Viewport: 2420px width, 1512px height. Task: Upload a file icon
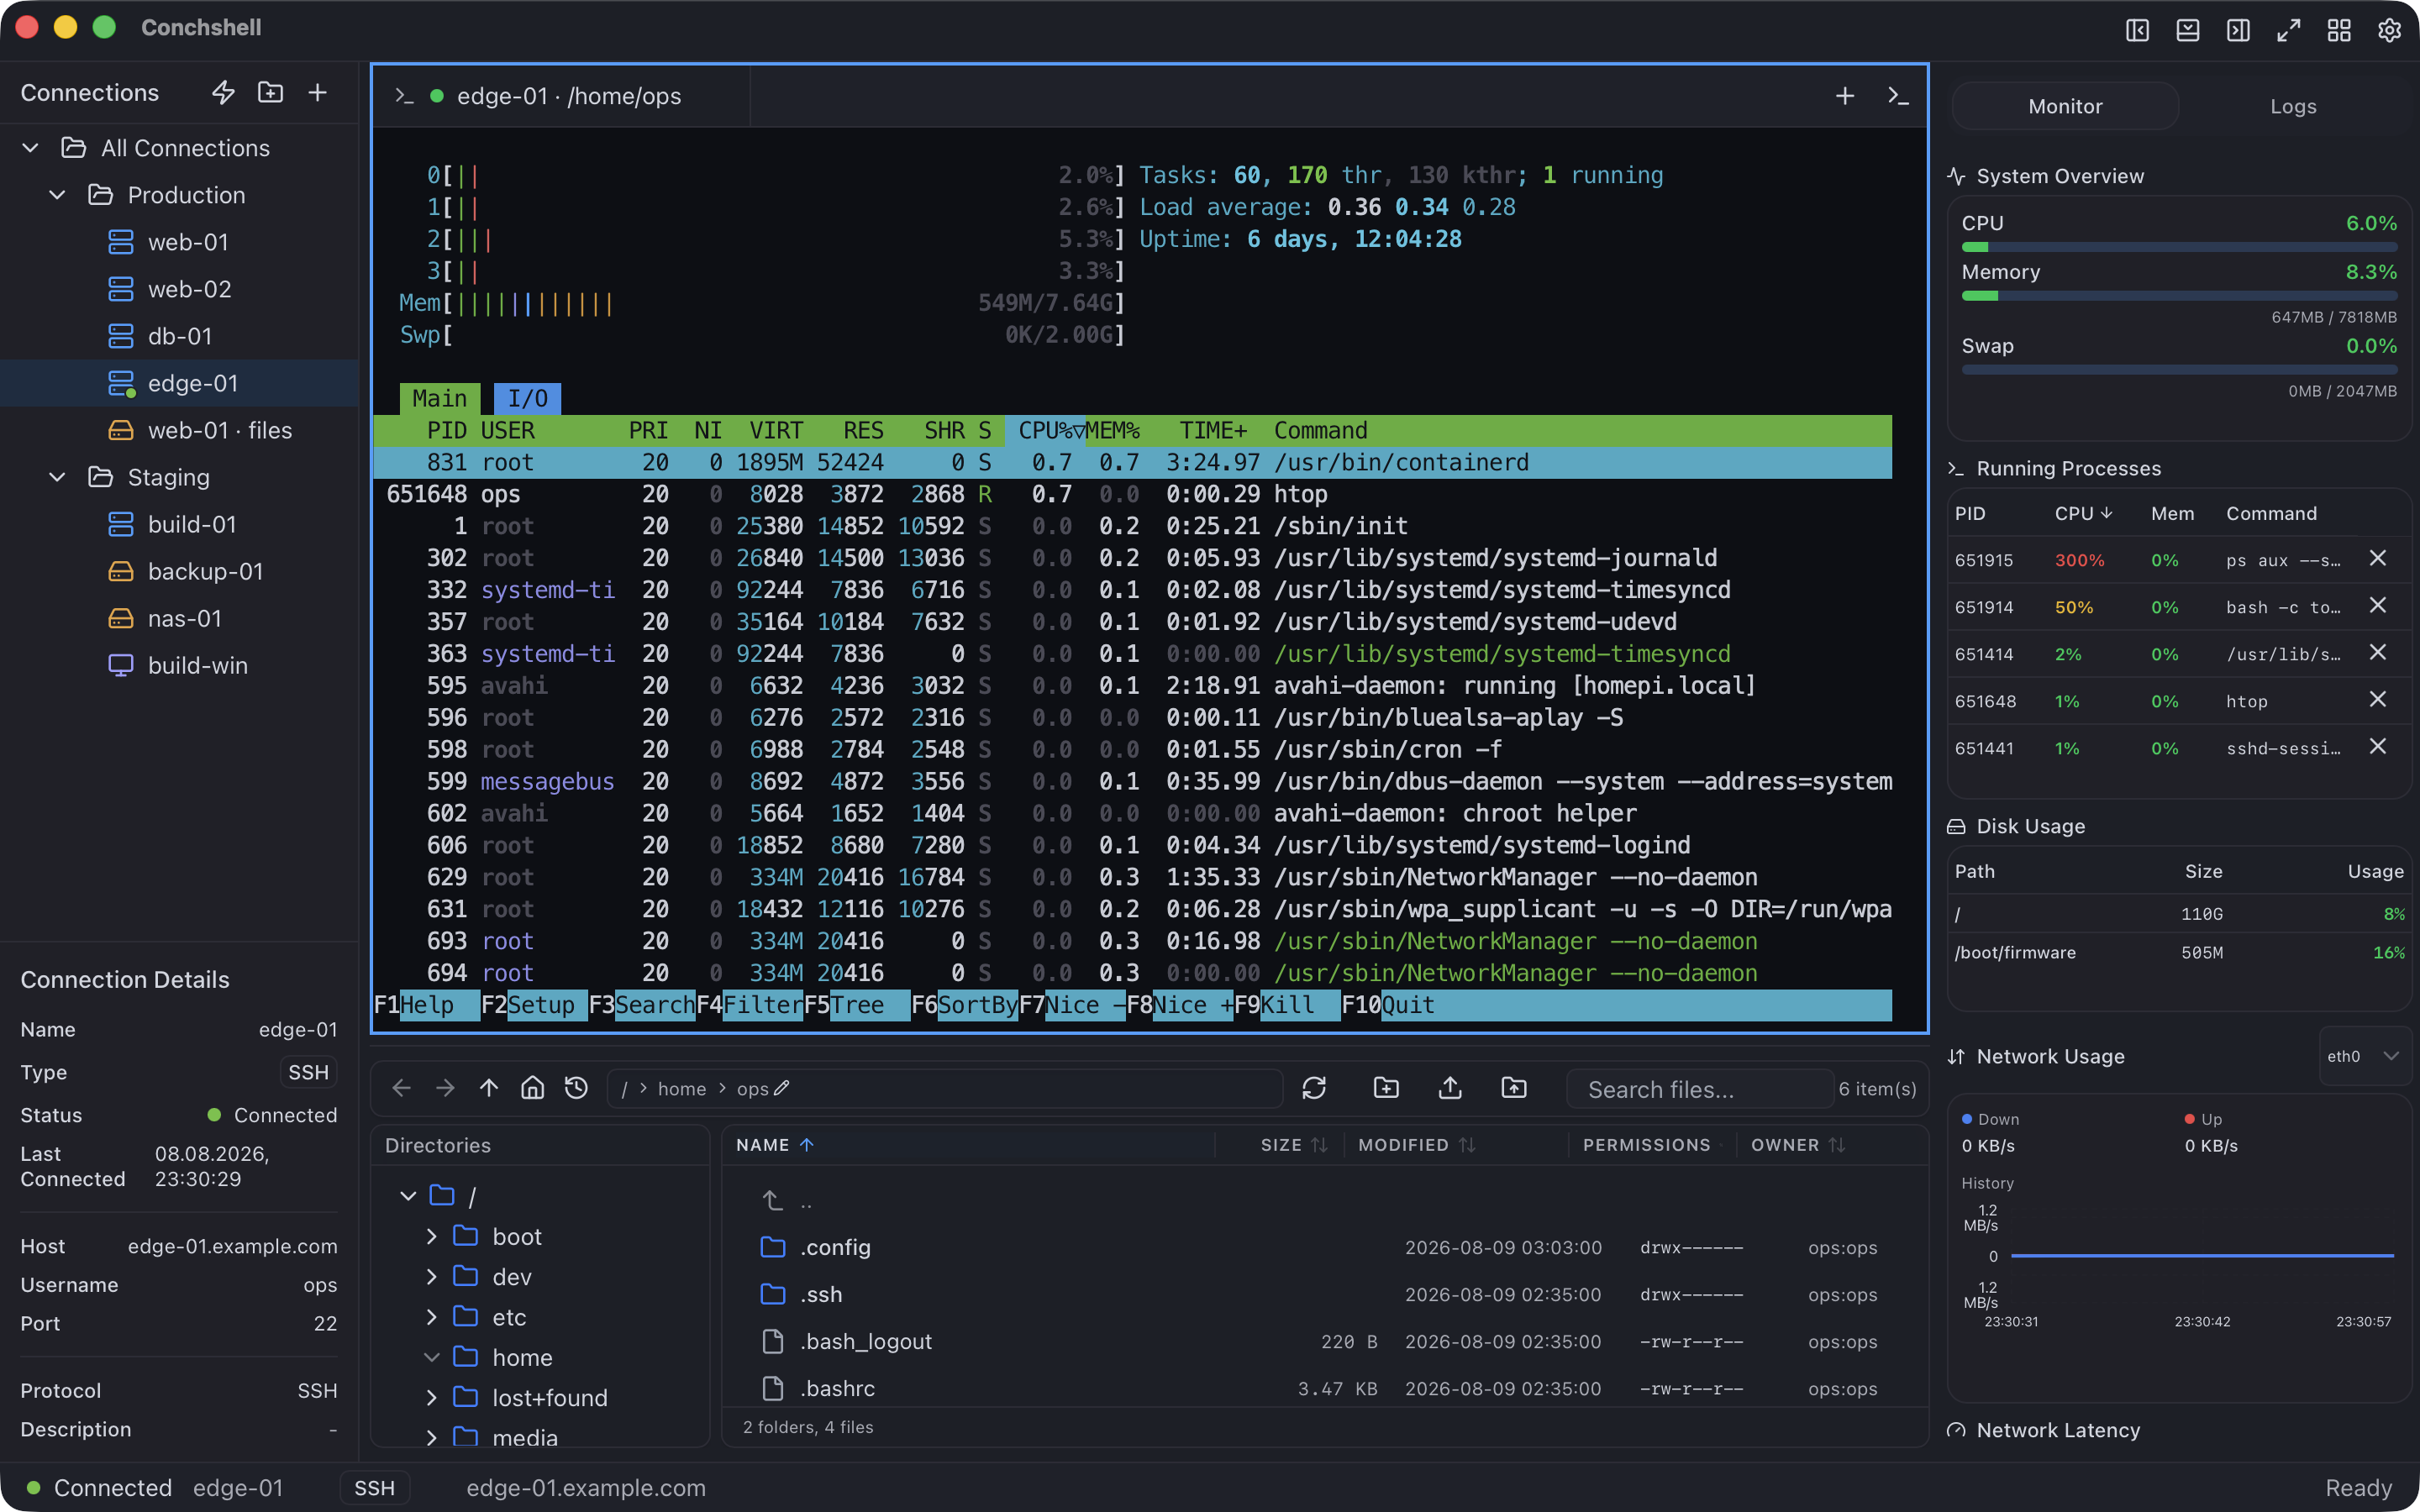[1450, 1088]
